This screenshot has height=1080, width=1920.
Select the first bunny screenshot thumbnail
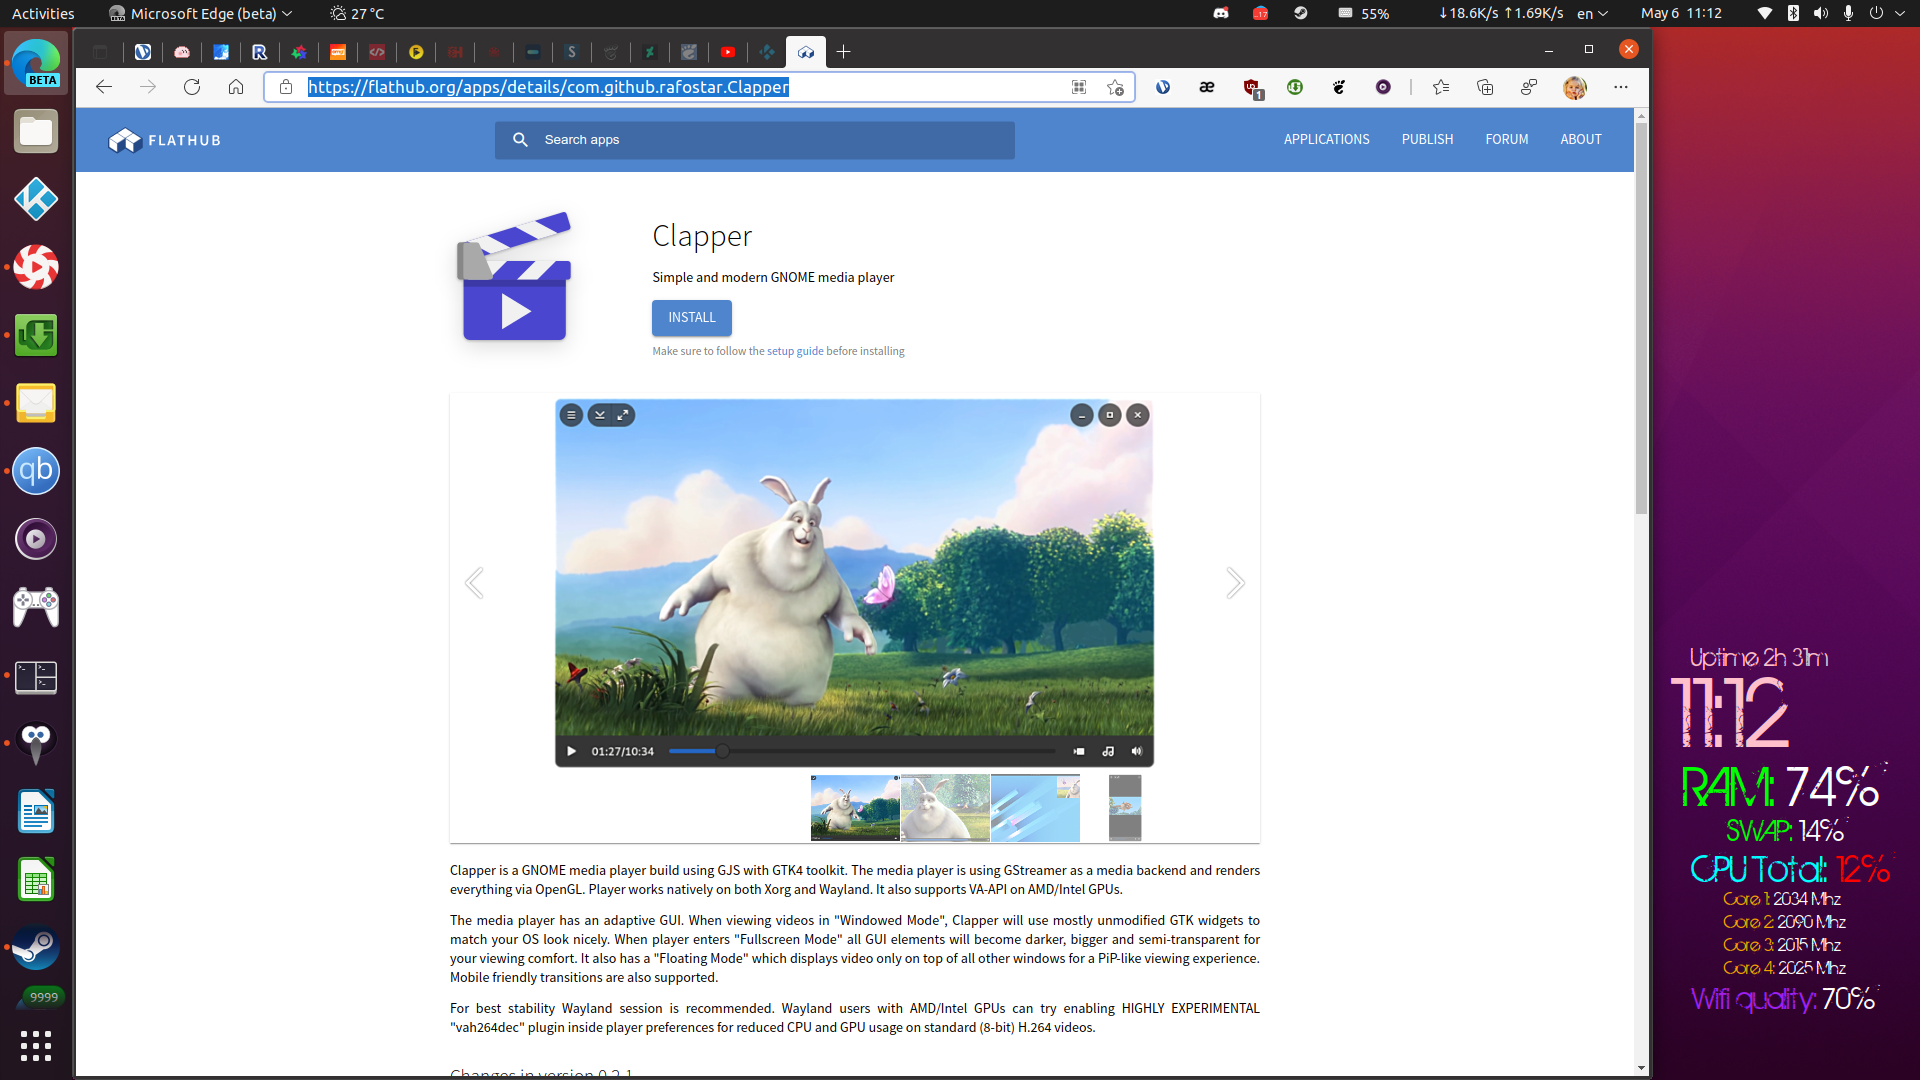click(x=855, y=808)
